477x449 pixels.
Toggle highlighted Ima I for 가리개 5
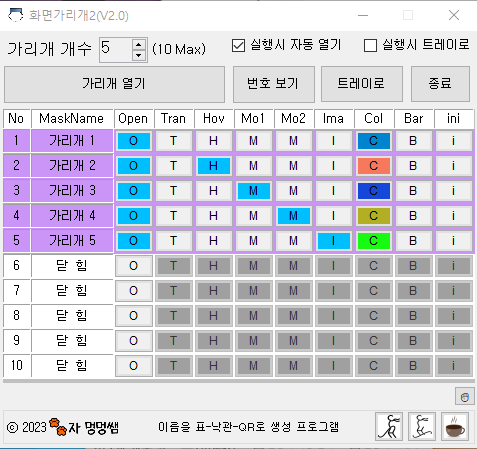point(333,241)
